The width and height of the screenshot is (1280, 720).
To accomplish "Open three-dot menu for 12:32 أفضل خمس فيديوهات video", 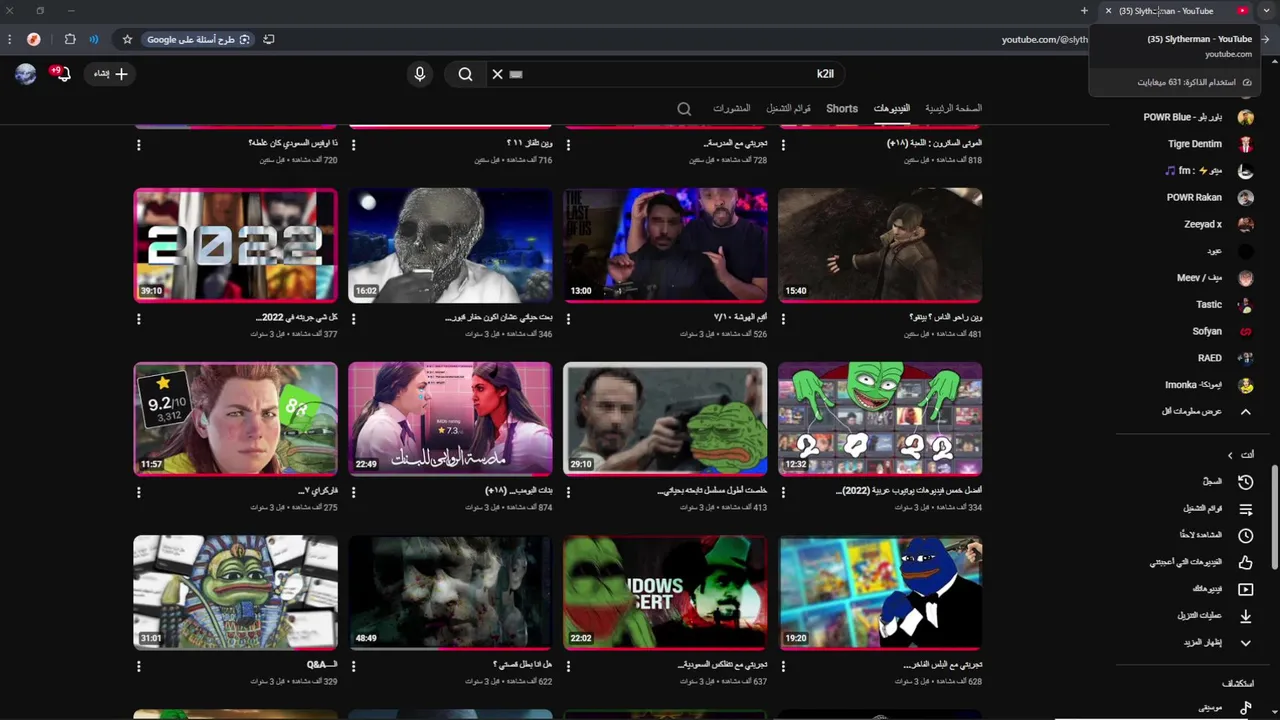I will (x=783, y=492).
